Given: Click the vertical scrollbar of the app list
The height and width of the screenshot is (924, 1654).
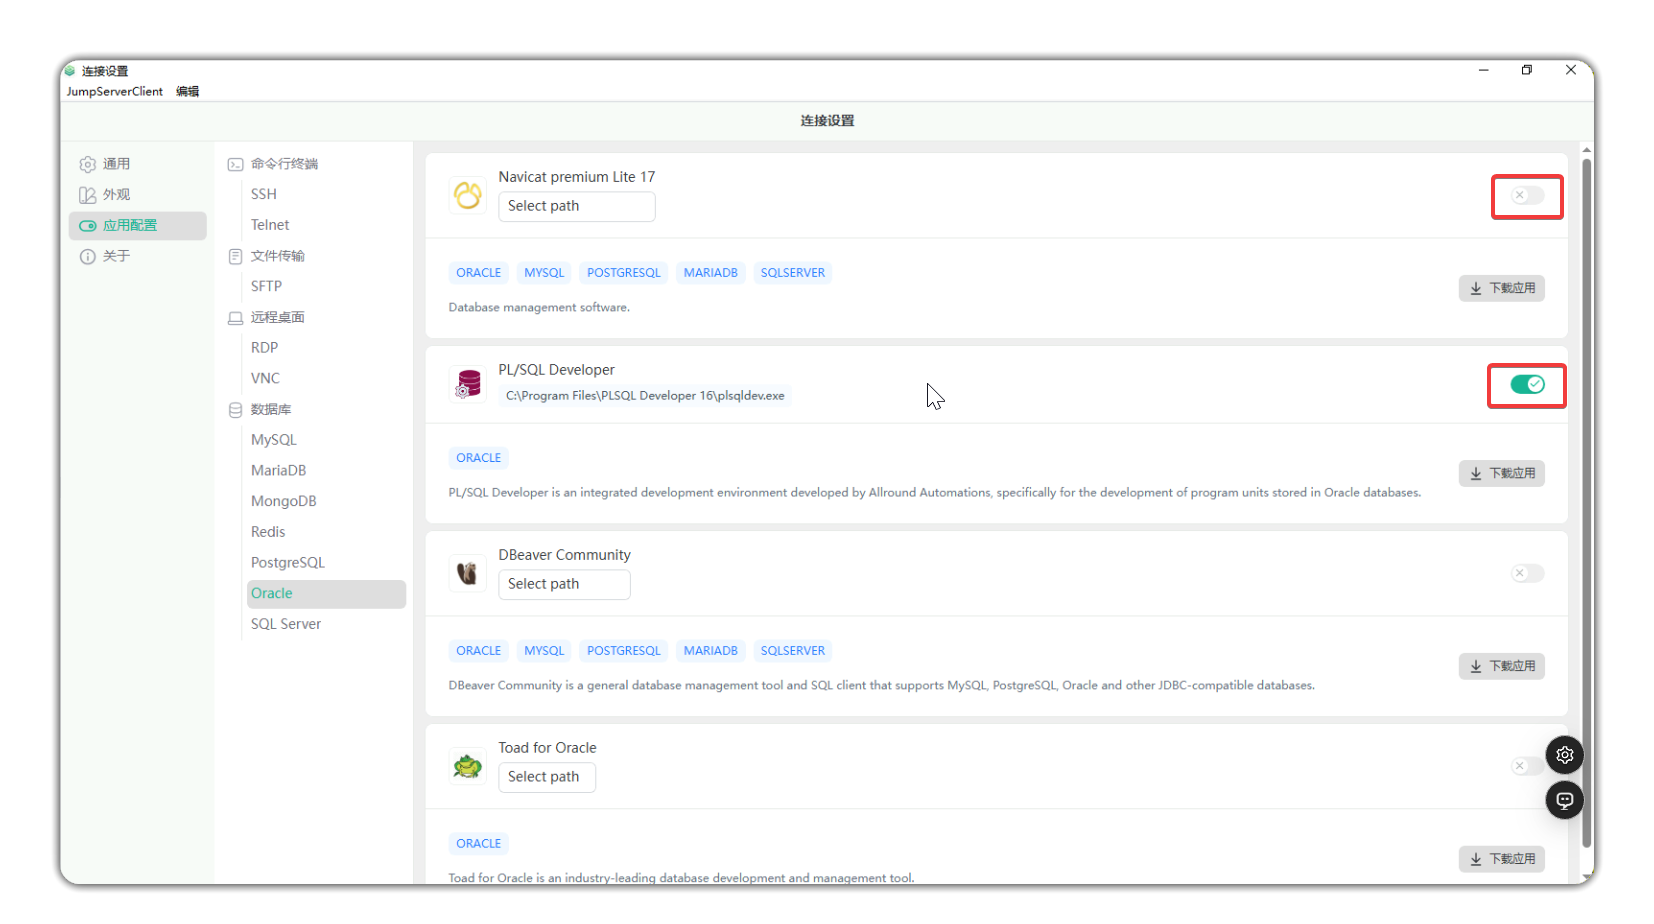Looking at the screenshot, I should 1586,500.
